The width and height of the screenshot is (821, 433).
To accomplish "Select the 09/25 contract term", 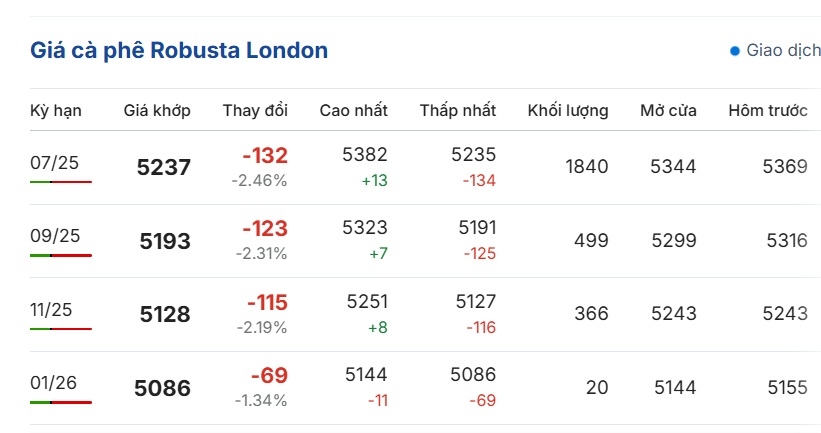I will (55, 236).
